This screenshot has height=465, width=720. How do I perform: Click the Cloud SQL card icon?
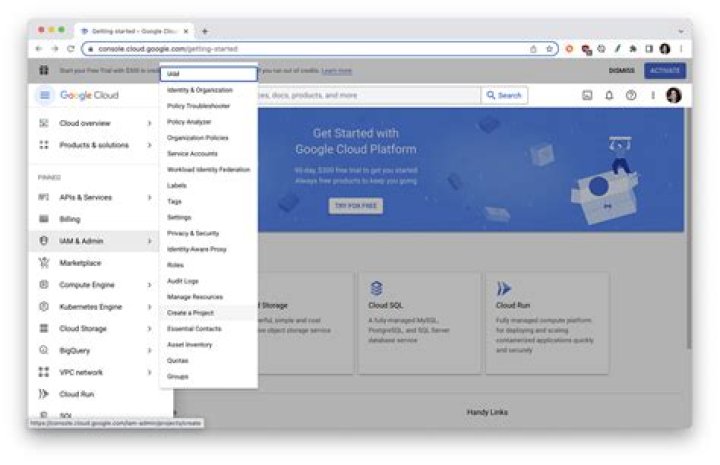[376, 288]
